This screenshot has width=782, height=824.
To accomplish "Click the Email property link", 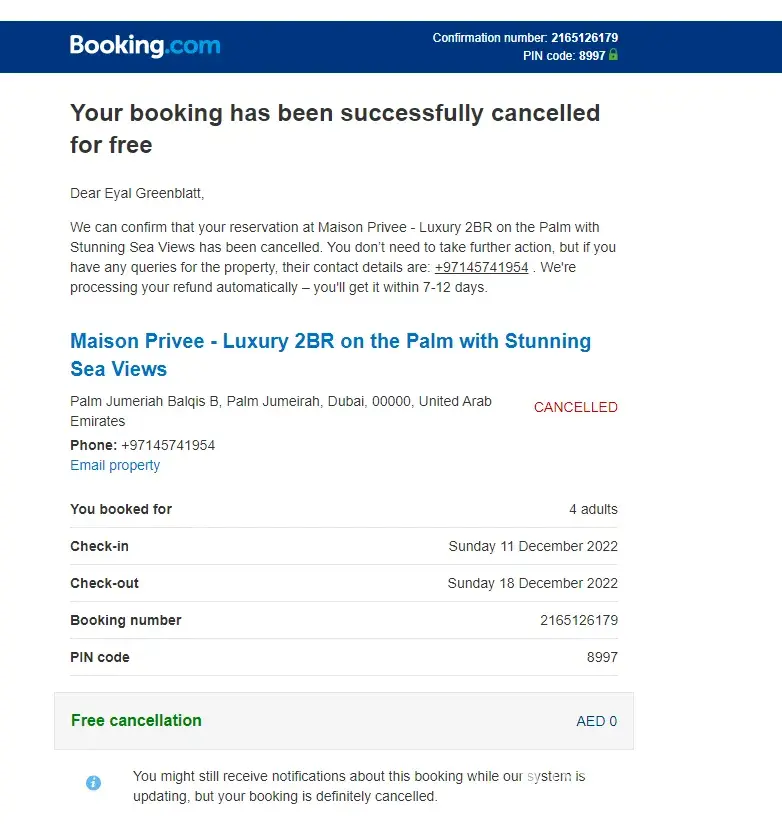I will (115, 465).
